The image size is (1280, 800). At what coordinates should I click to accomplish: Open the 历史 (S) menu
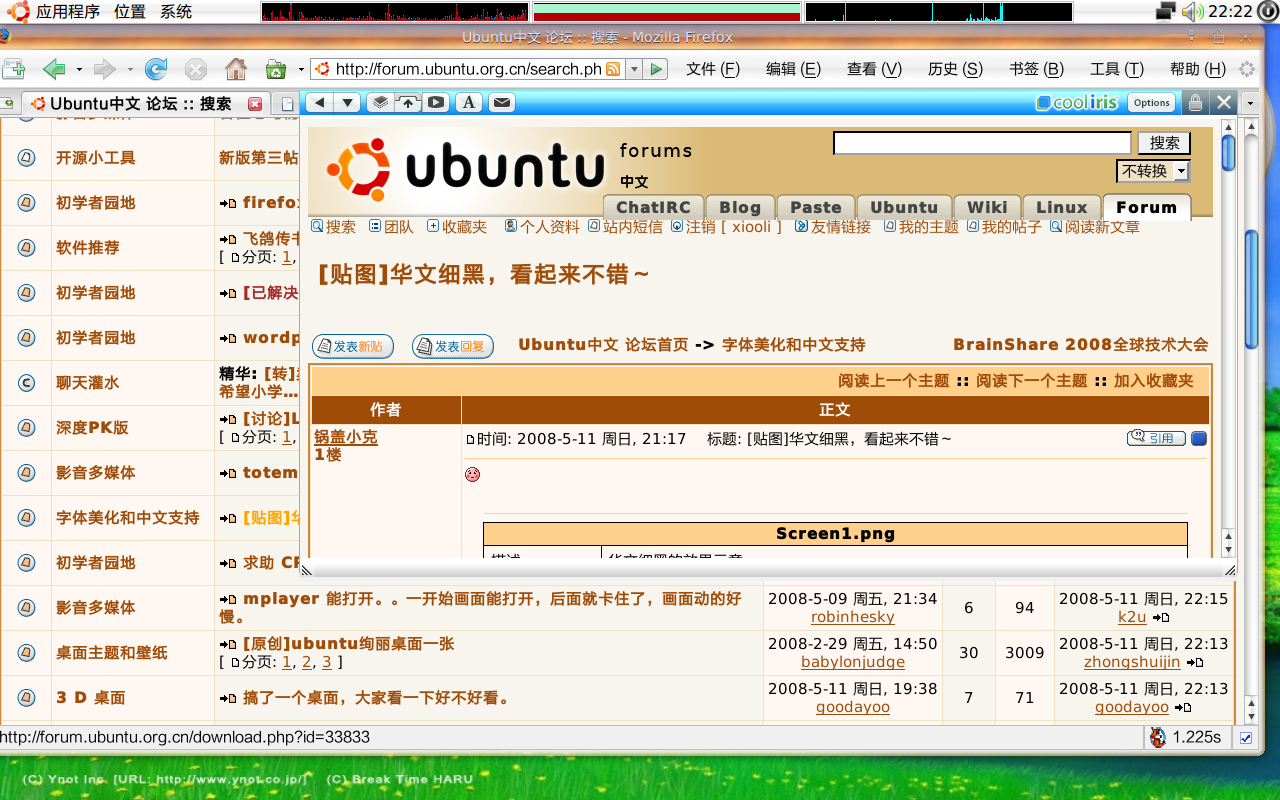tap(955, 69)
